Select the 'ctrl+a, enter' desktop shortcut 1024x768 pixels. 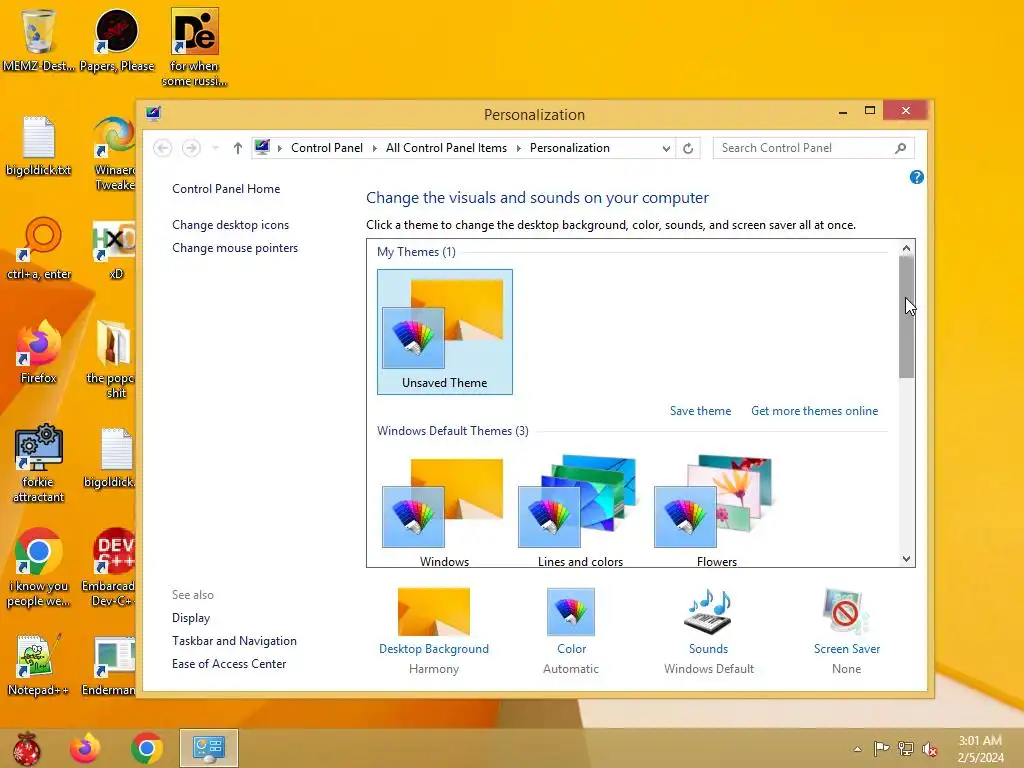tap(39, 249)
